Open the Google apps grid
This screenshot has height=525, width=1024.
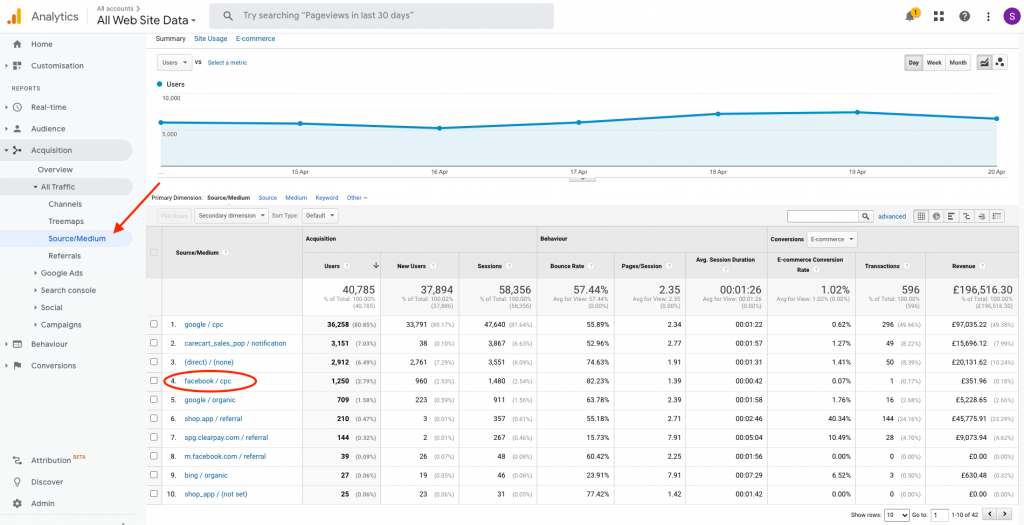click(x=939, y=16)
